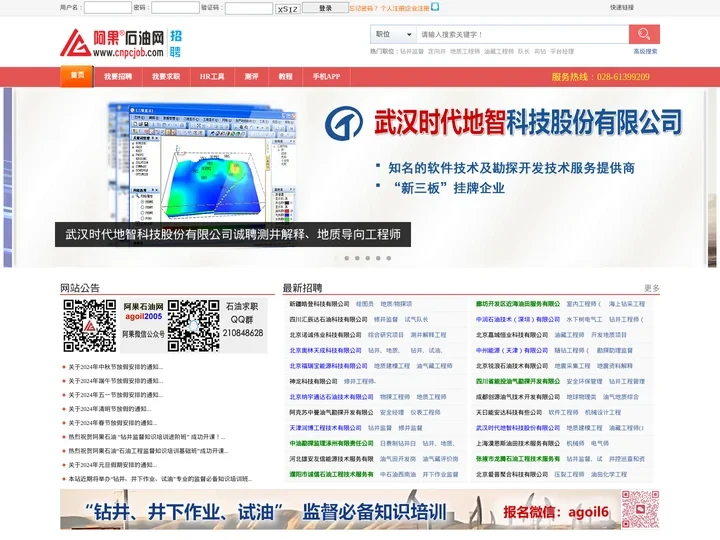Viewport: 720px width, 540px height.
Task: Click hot keyword 油藏工程师 under search
Action: pos(499,51)
